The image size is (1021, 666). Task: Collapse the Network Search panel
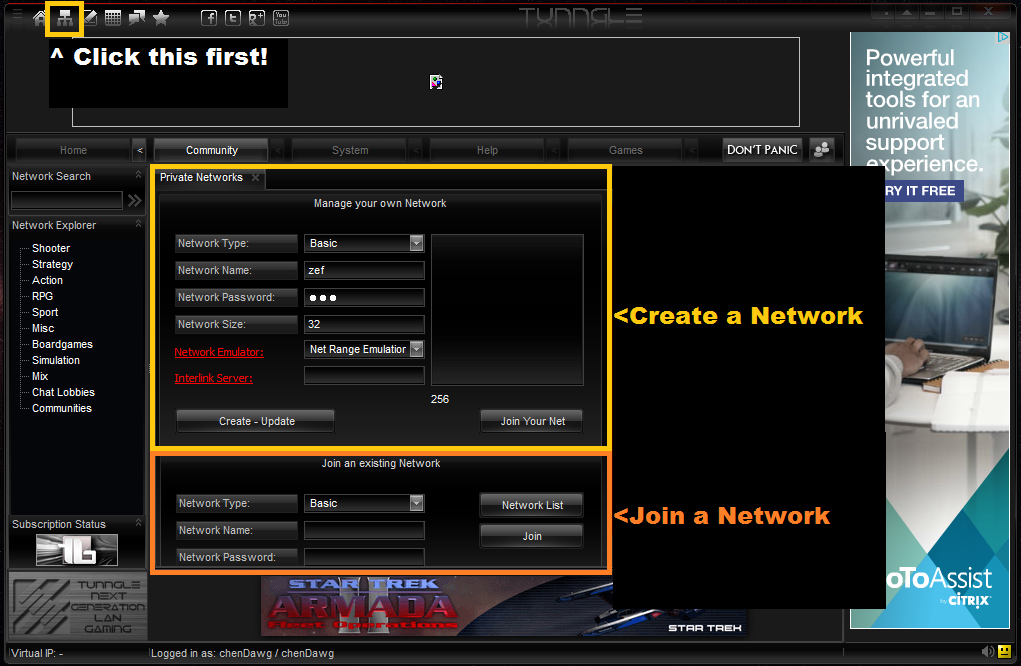click(x=138, y=176)
